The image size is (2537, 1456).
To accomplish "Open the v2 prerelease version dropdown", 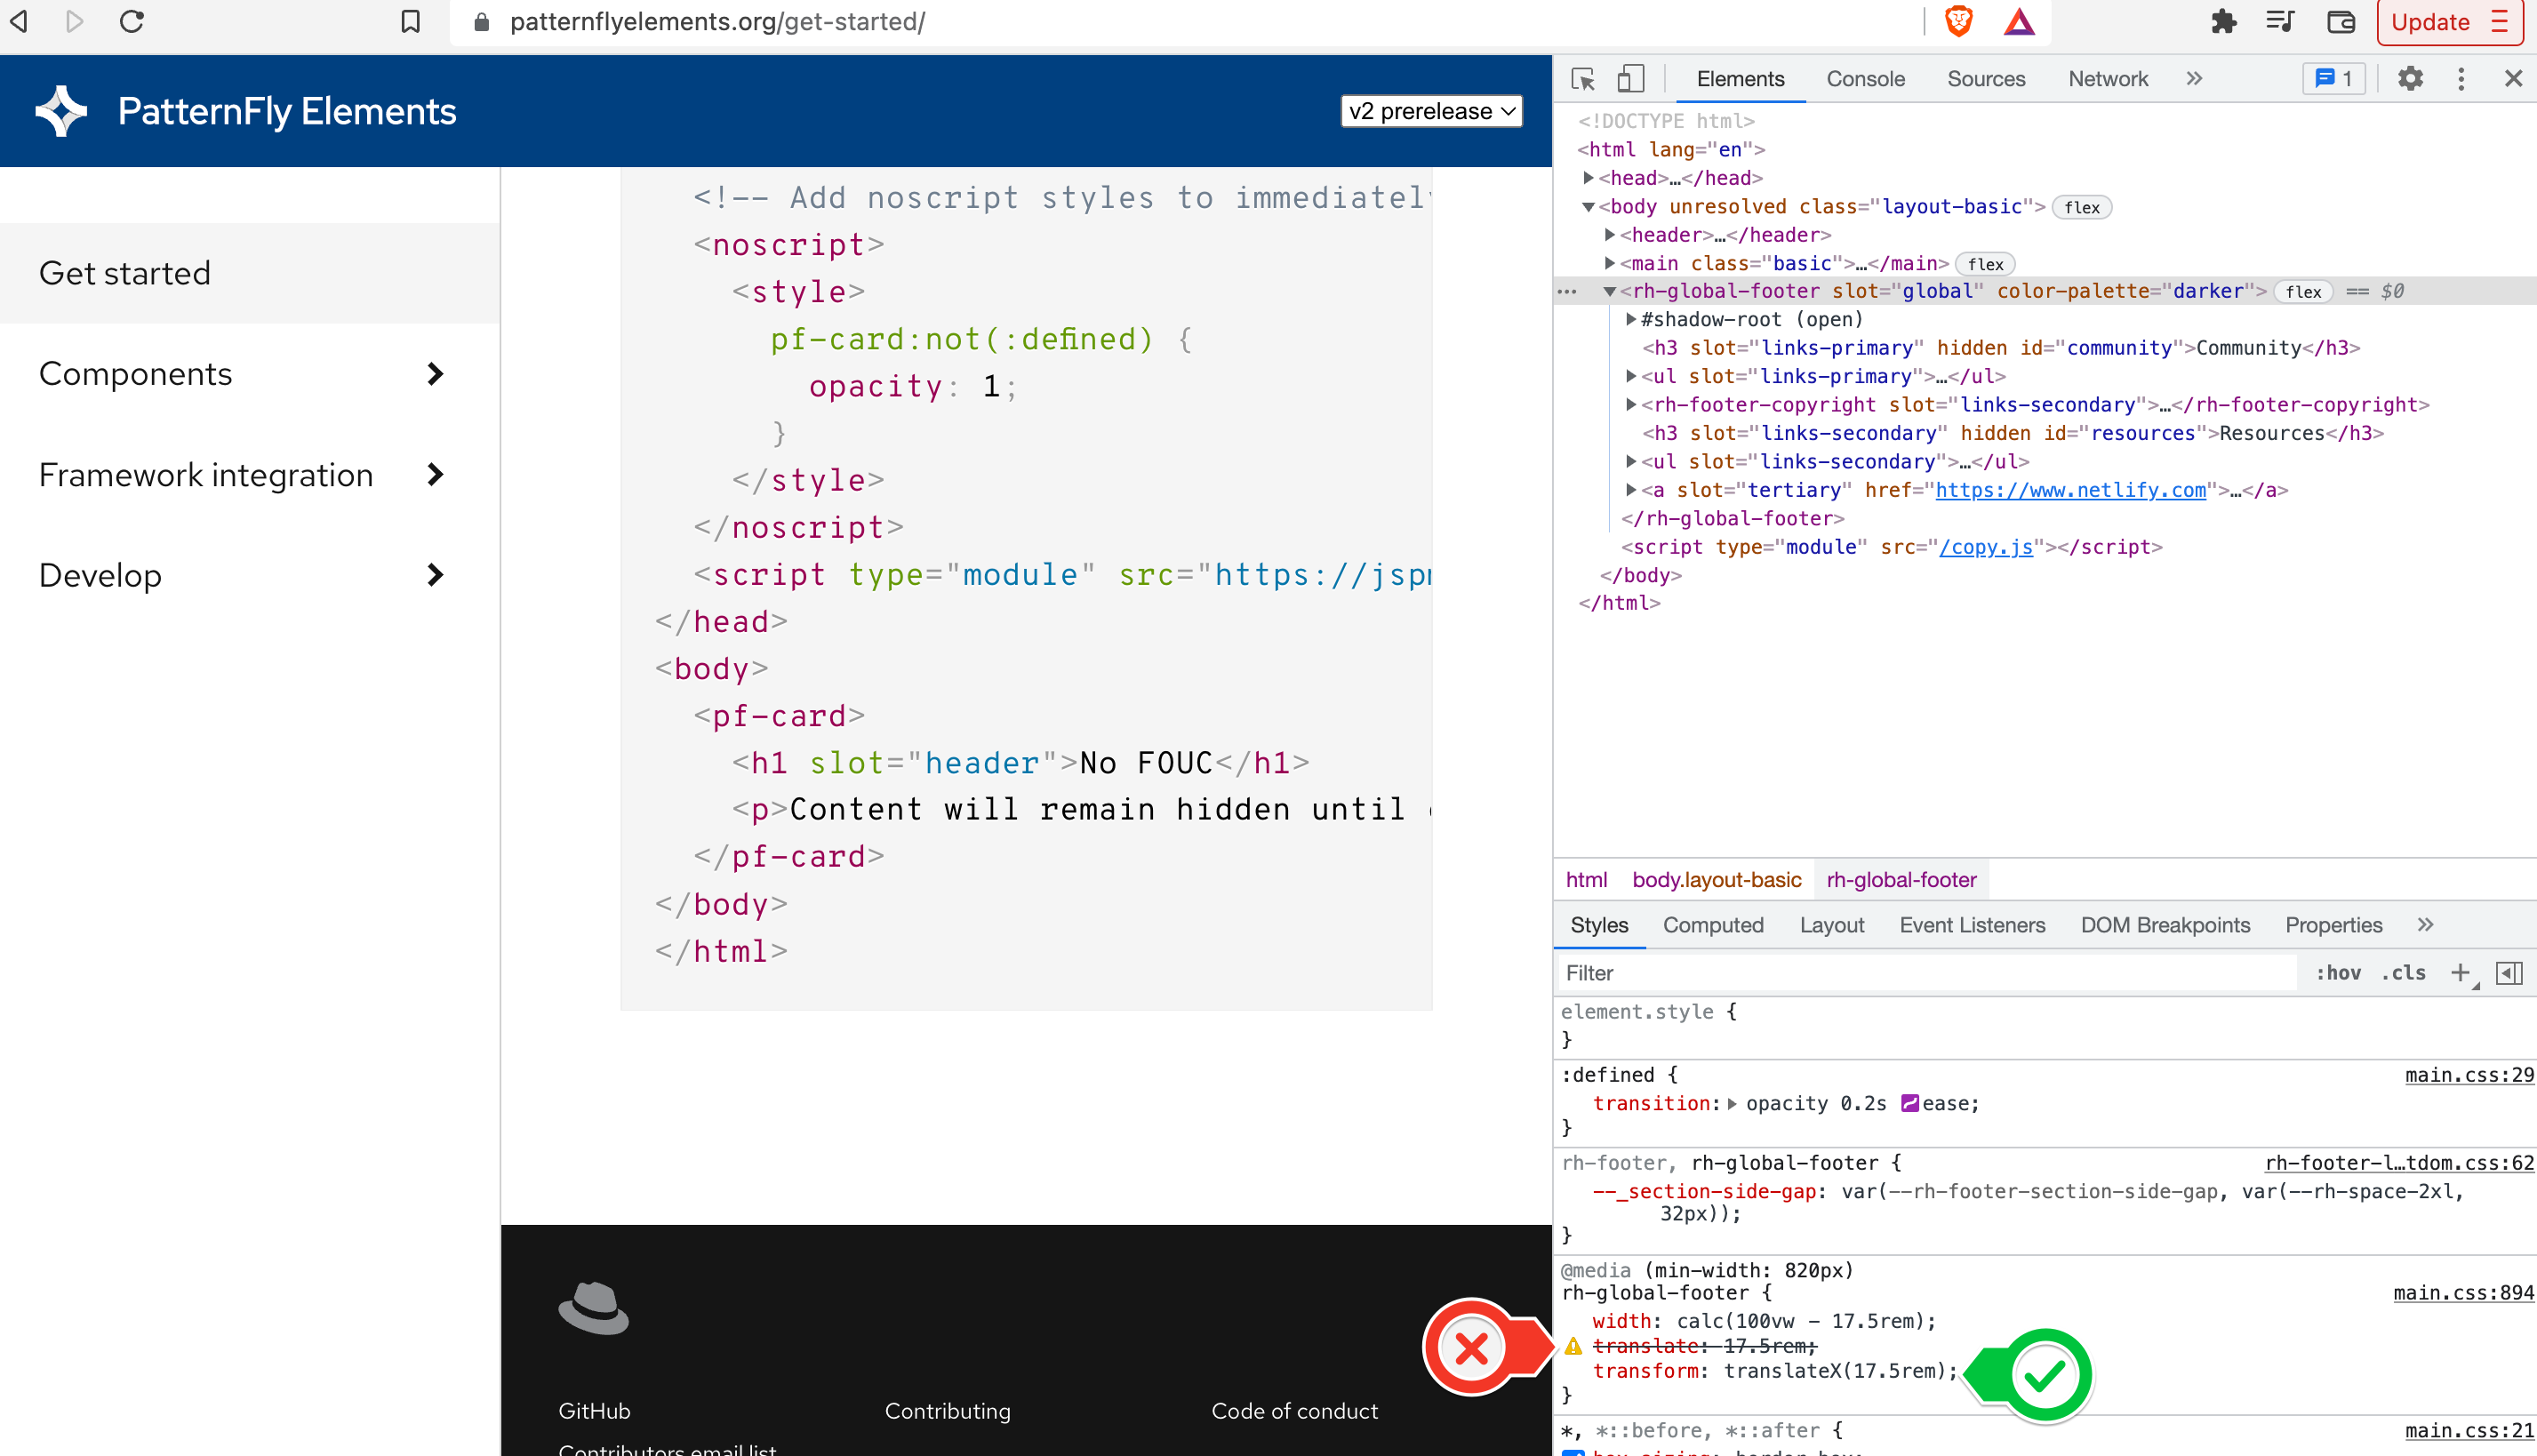I will 1431,111.
